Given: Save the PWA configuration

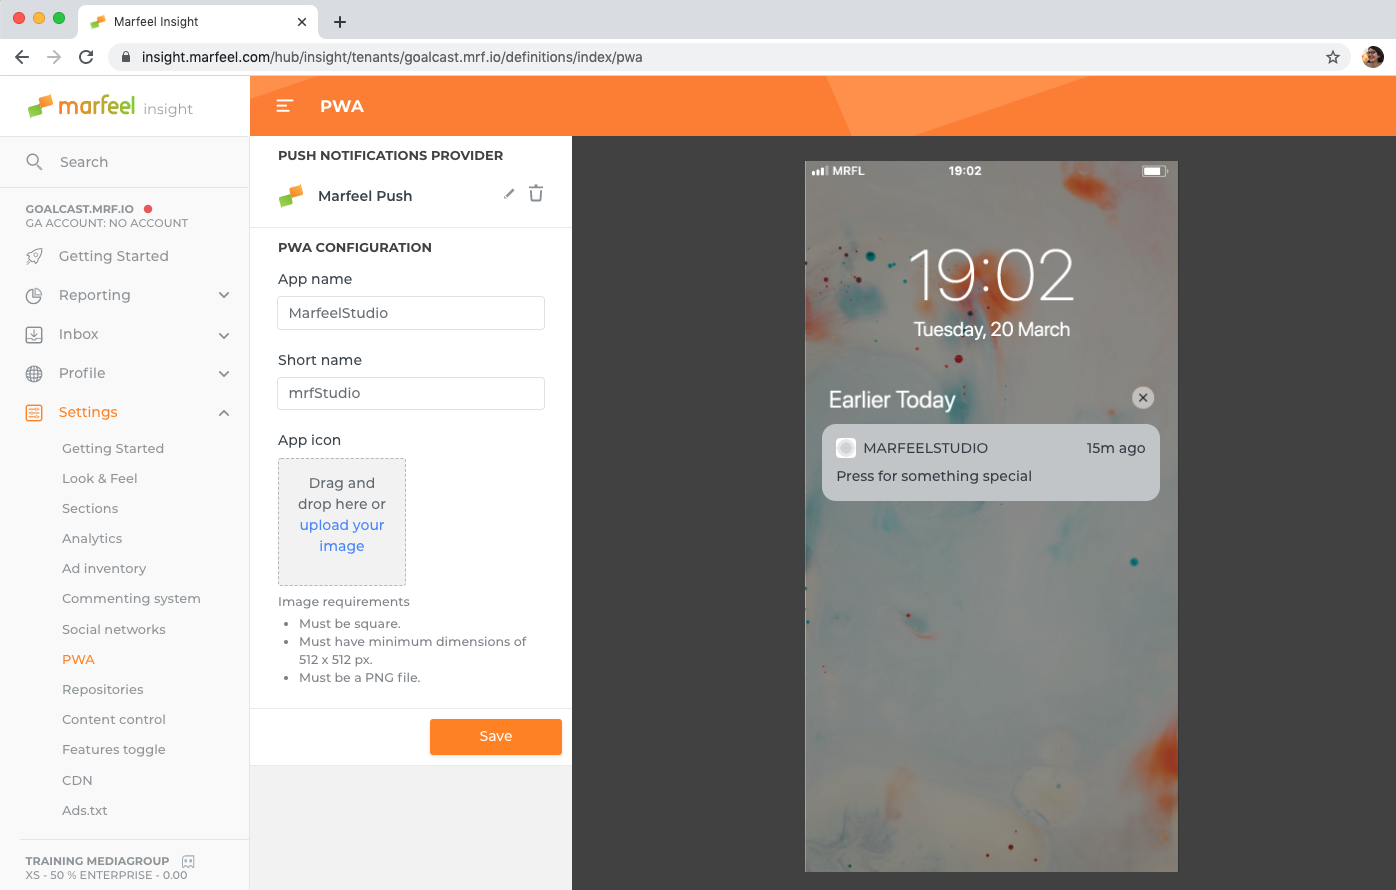Looking at the screenshot, I should click(x=496, y=736).
